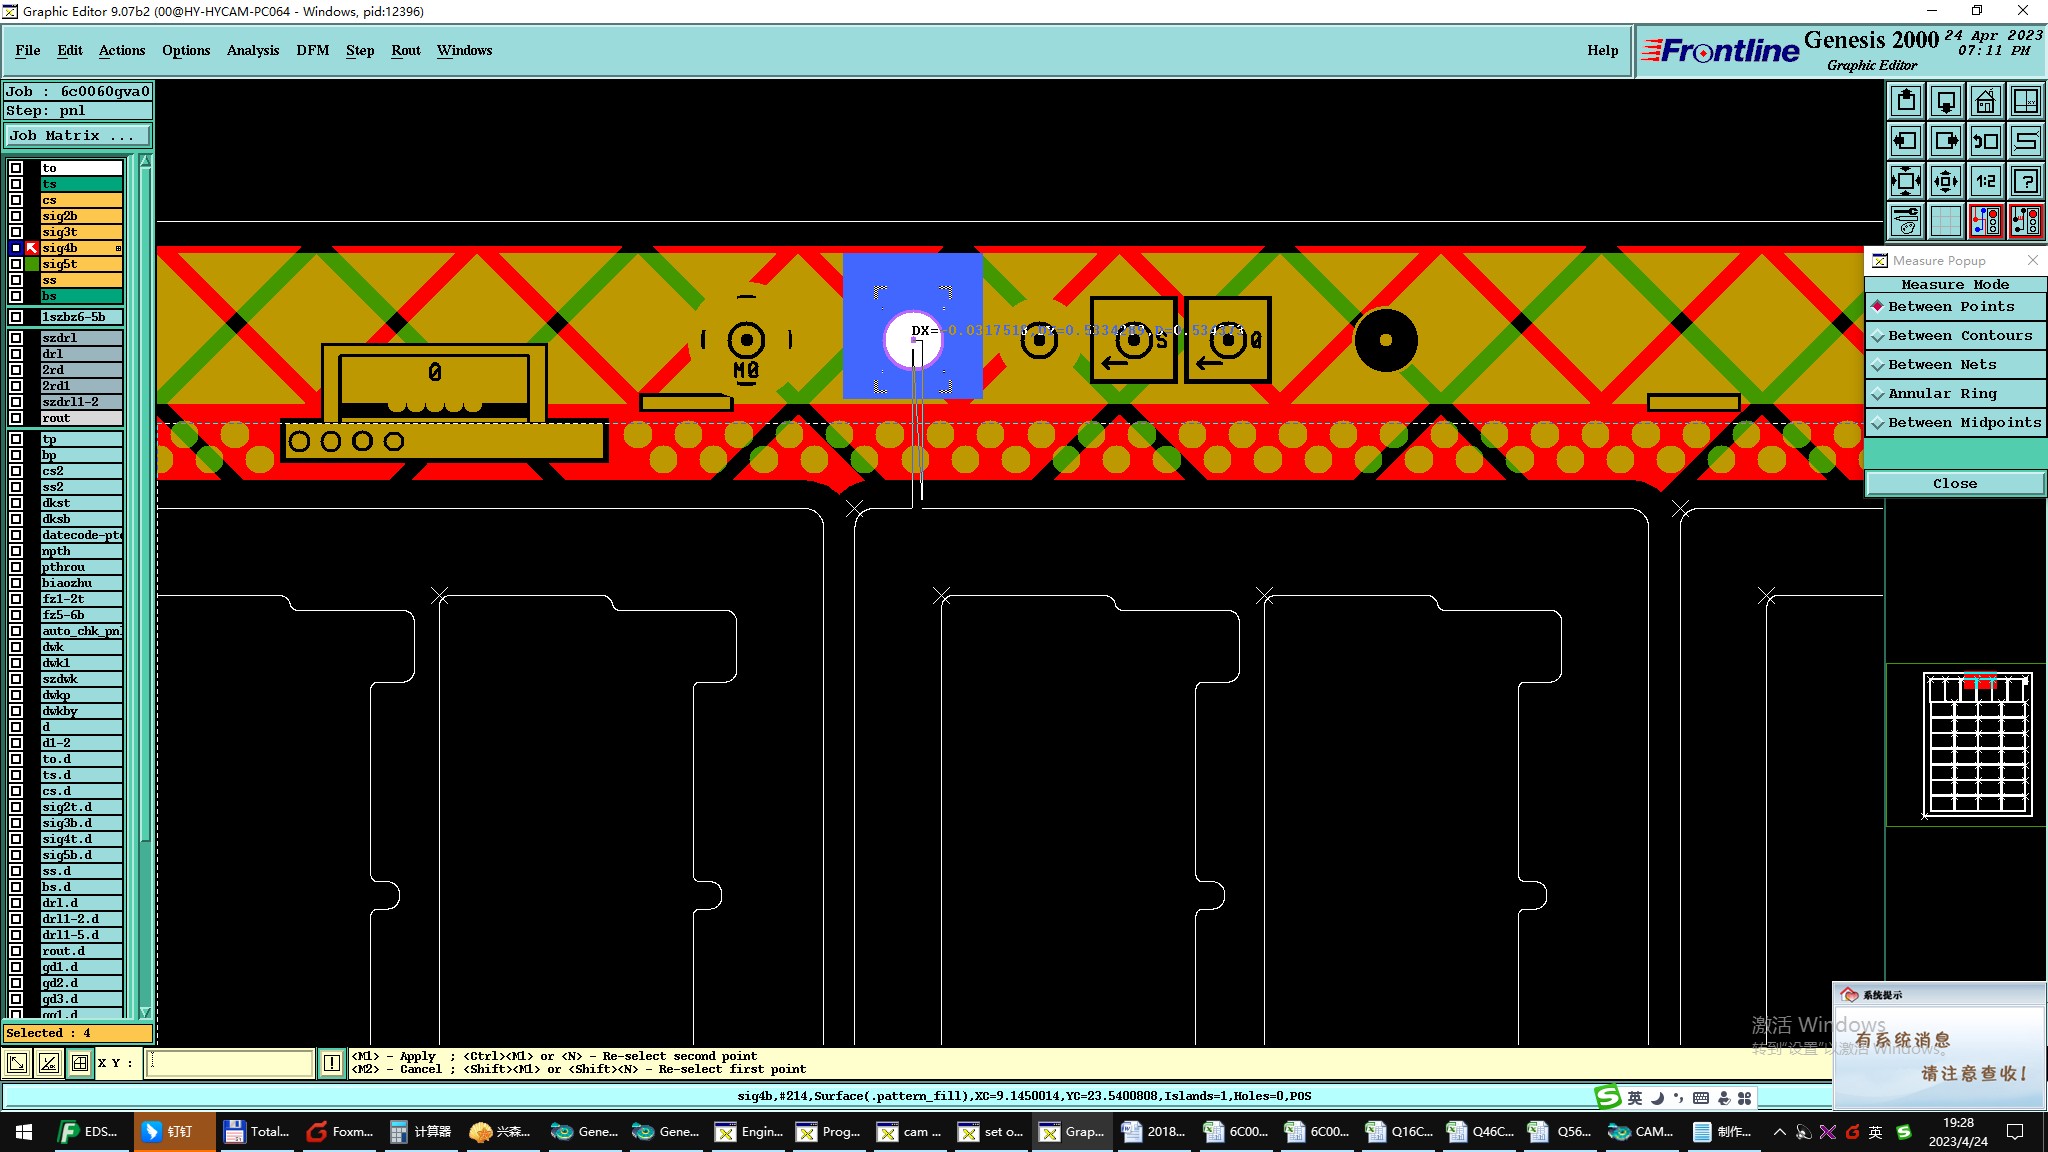Image resolution: width=2048 pixels, height=1152 pixels.
Task: Toggle display checkbox for layer rout
Action: click(16, 418)
